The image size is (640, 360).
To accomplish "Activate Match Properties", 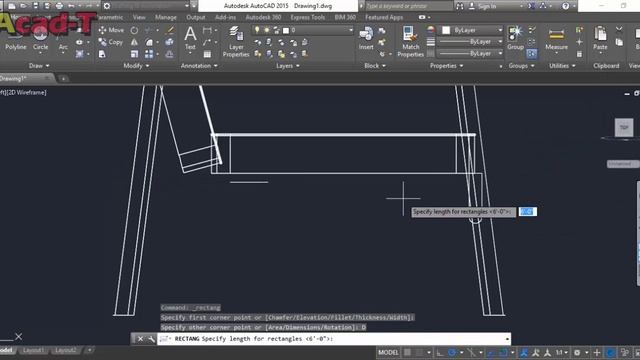I will coord(410,41).
